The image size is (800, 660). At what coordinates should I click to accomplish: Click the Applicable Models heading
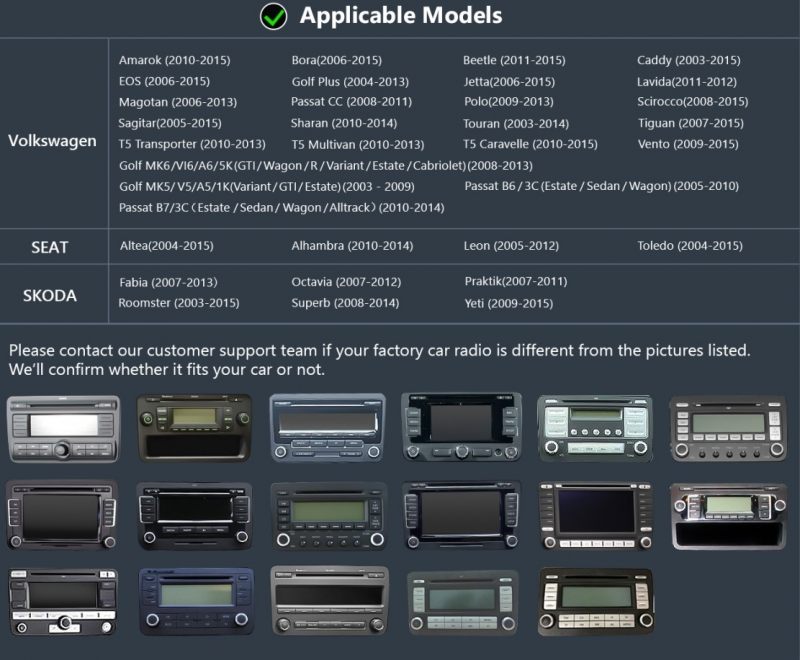pyautogui.click(x=401, y=16)
